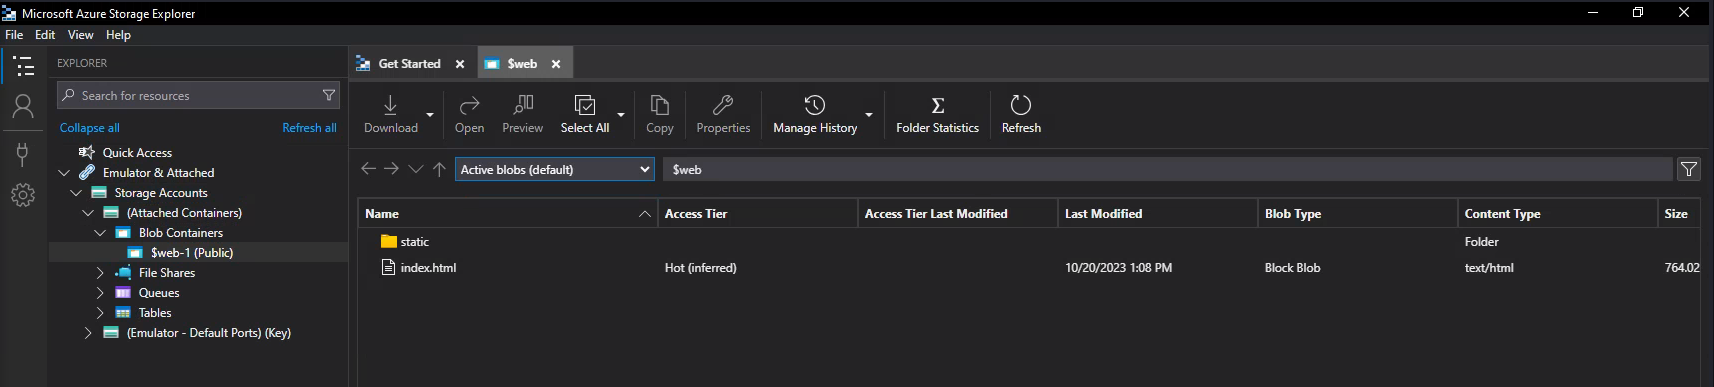Select Quick Access tree item
Image resolution: width=1714 pixels, height=387 pixels.
(137, 153)
